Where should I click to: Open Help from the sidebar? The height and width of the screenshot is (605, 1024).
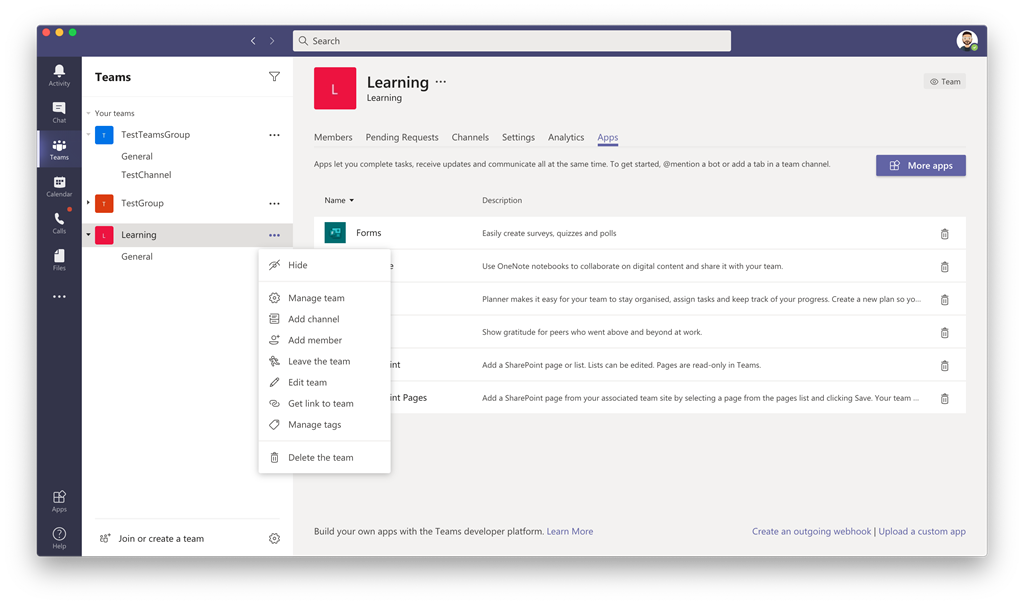[x=58, y=535]
